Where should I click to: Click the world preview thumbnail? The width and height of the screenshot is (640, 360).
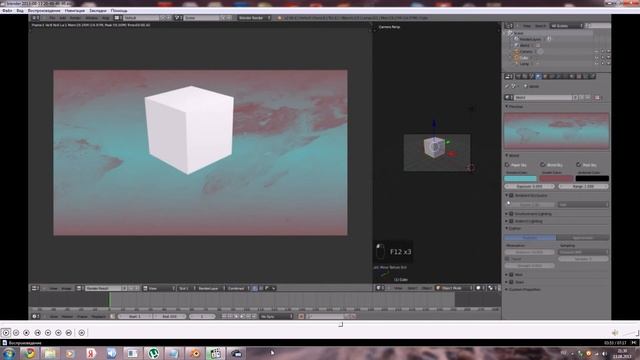pyautogui.click(x=556, y=131)
